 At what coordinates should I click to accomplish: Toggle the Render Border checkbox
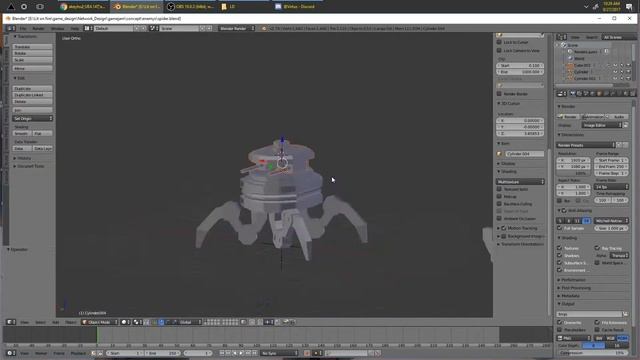[499, 93]
